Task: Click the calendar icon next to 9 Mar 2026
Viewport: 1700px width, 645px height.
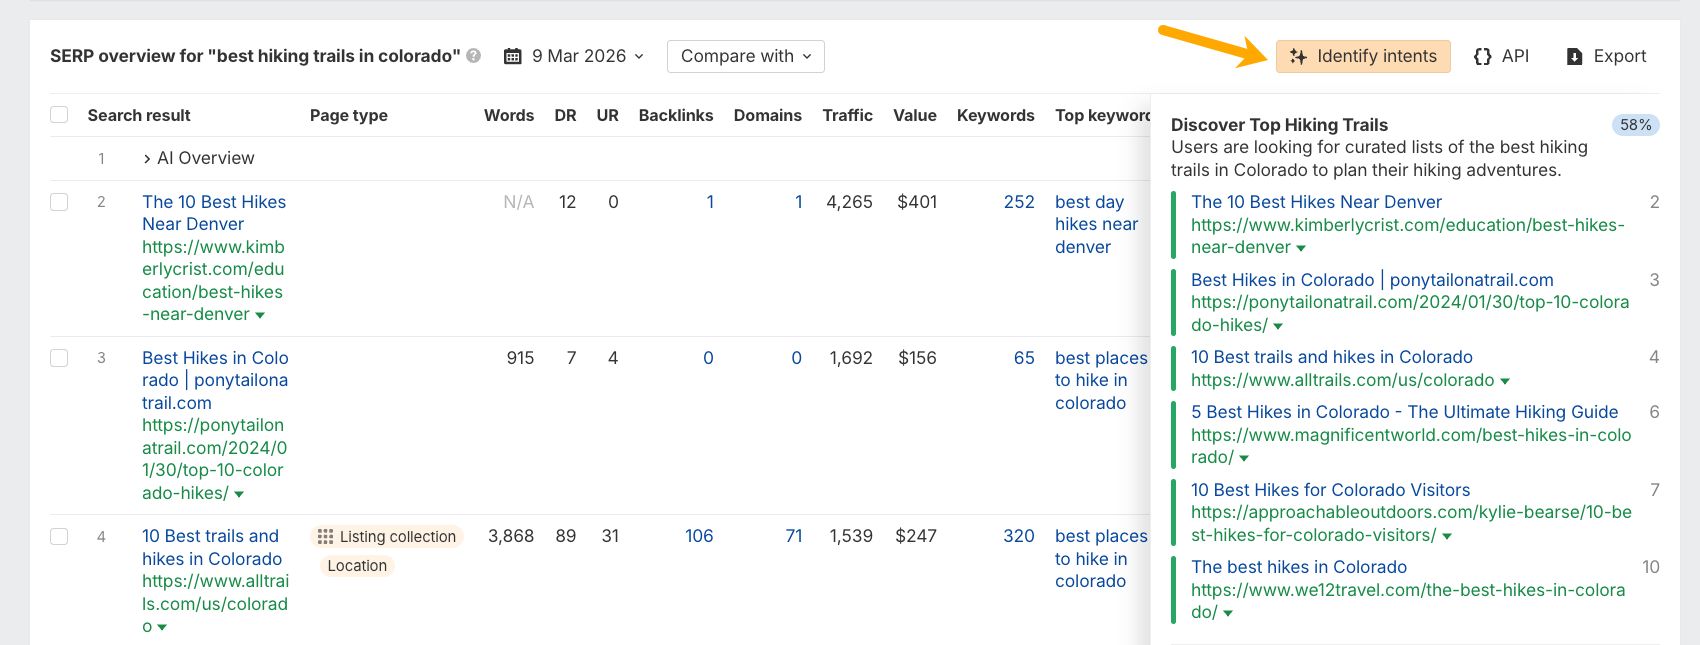Action: pos(513,56)
